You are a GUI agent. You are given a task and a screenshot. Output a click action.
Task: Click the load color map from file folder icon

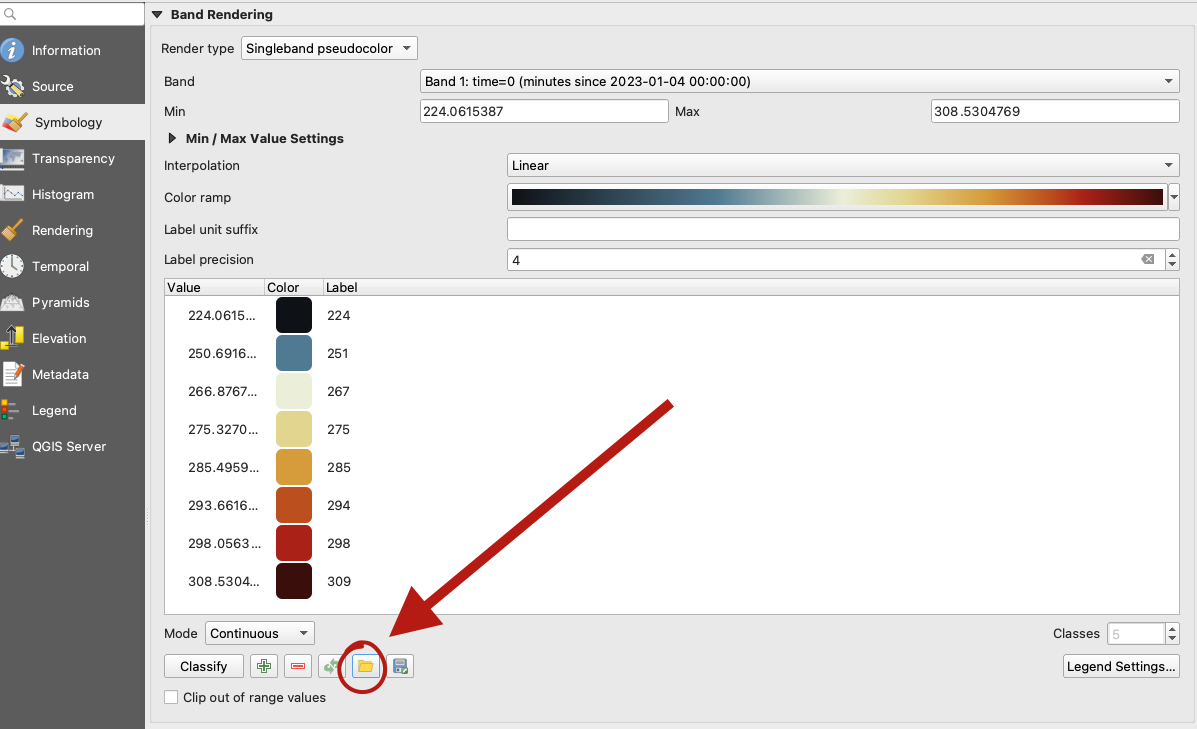click(x=365, y=666)
